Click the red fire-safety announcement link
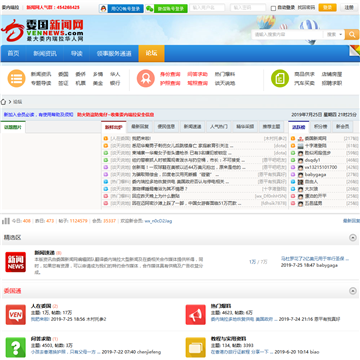360x360 pixels. [x=116, y=114]
